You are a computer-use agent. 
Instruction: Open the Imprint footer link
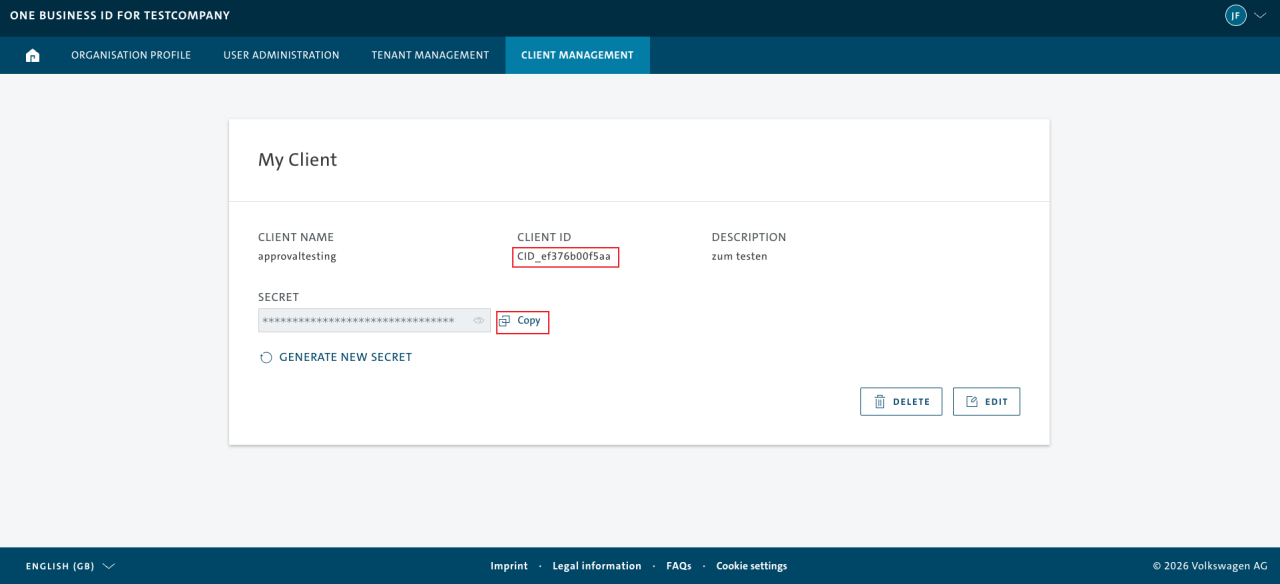point(509,565)
